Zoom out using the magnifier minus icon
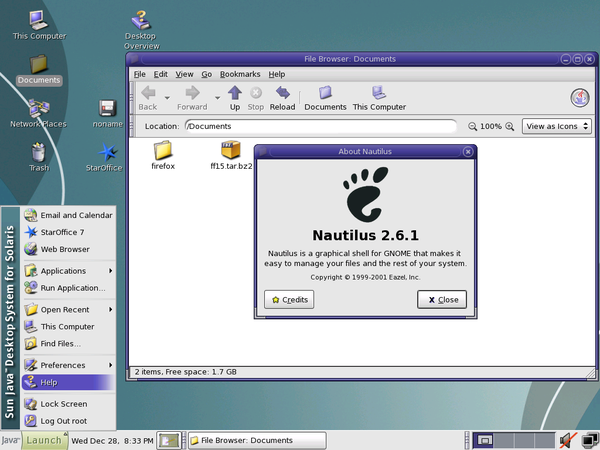 pyautogui.click(x=473, y=126)
